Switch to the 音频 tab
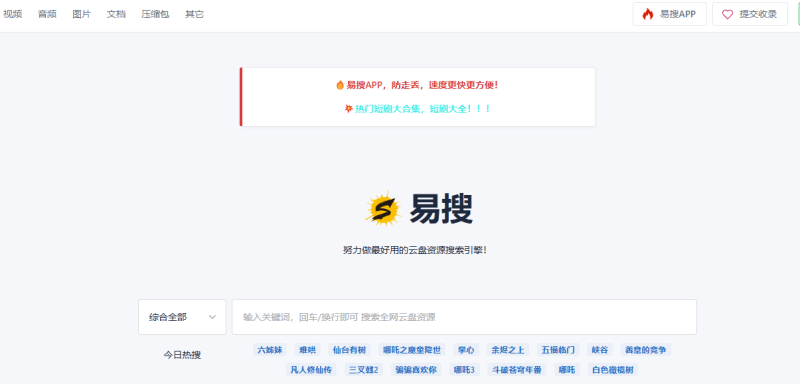Viewport: 800px width, 384px height. (47, 14)
